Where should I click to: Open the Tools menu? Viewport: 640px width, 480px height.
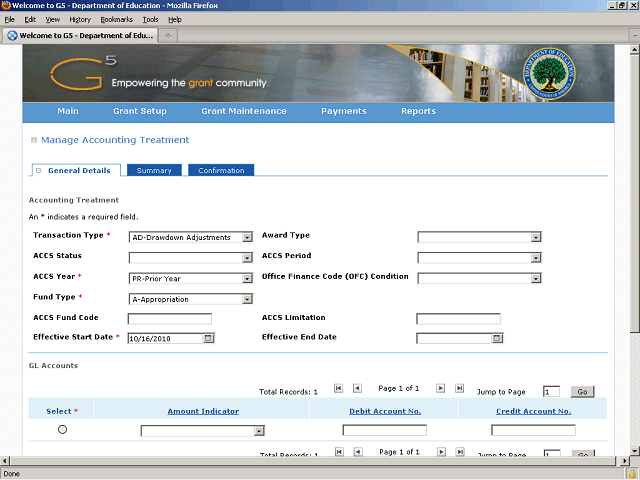click(x=150, y=20)
